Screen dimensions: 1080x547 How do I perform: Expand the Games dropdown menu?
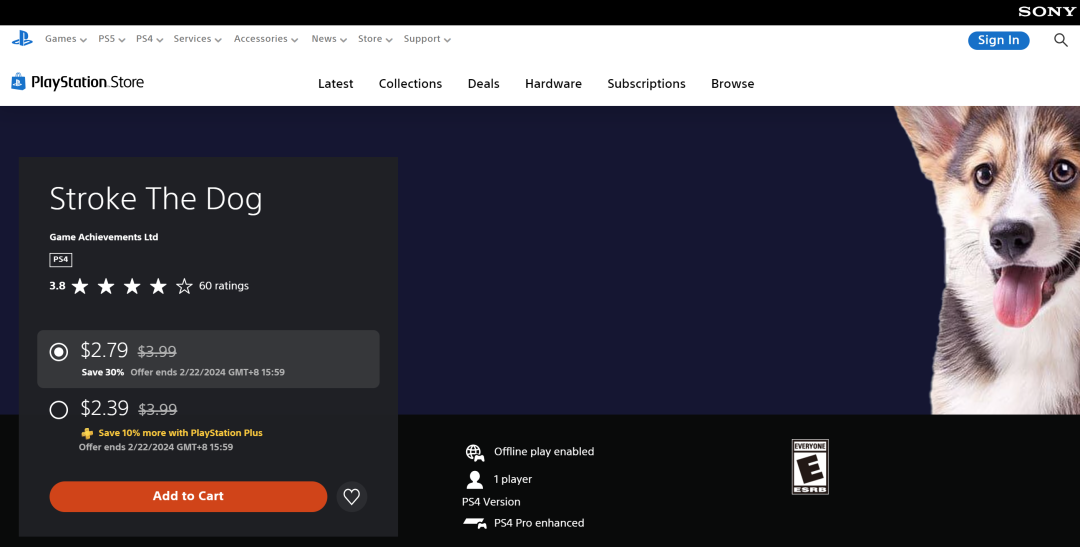point(66,39)
